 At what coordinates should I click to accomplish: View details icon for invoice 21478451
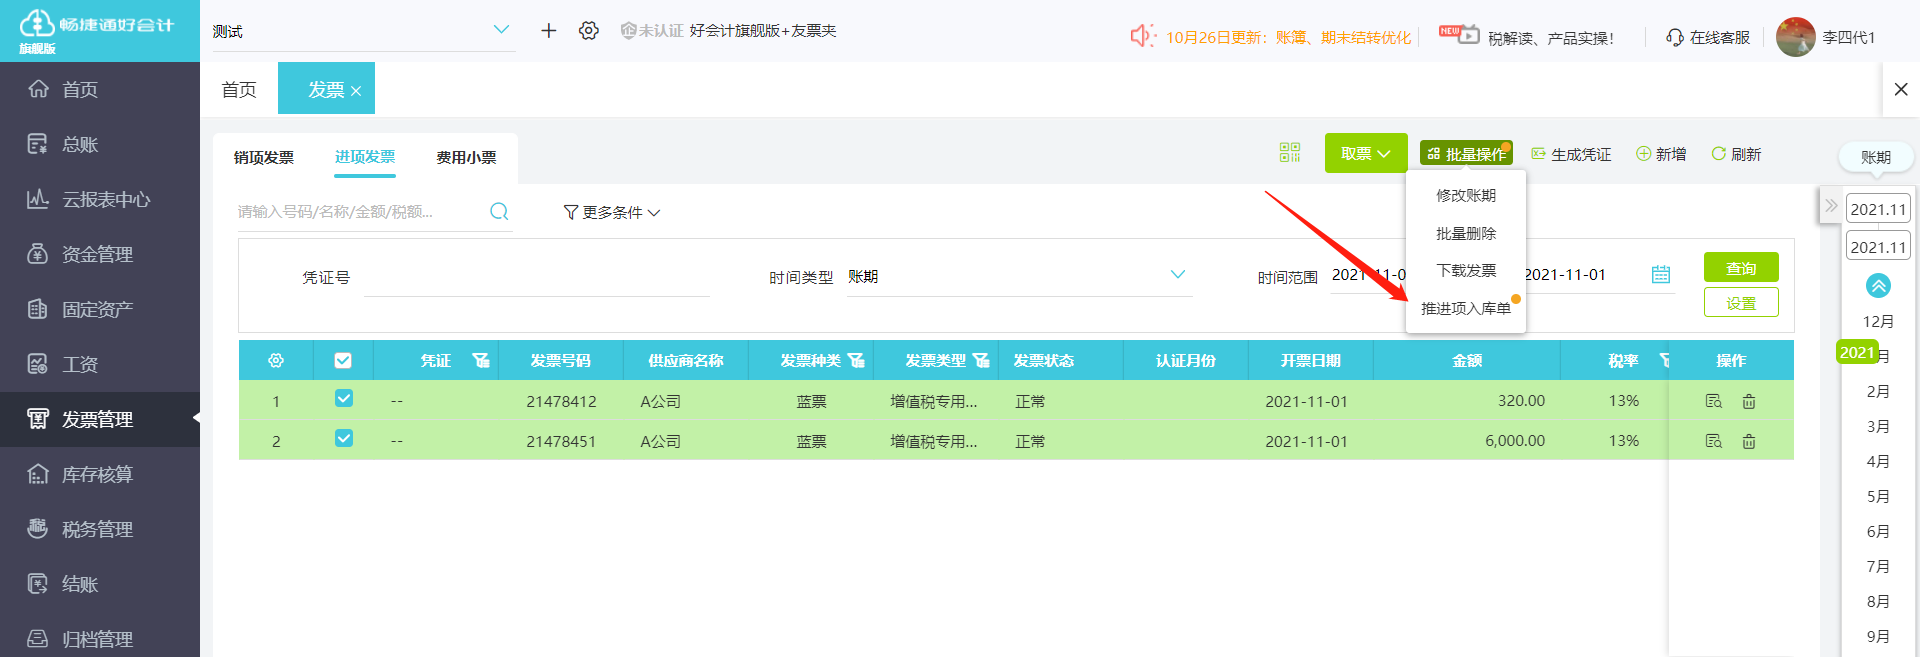(1713, 441)
